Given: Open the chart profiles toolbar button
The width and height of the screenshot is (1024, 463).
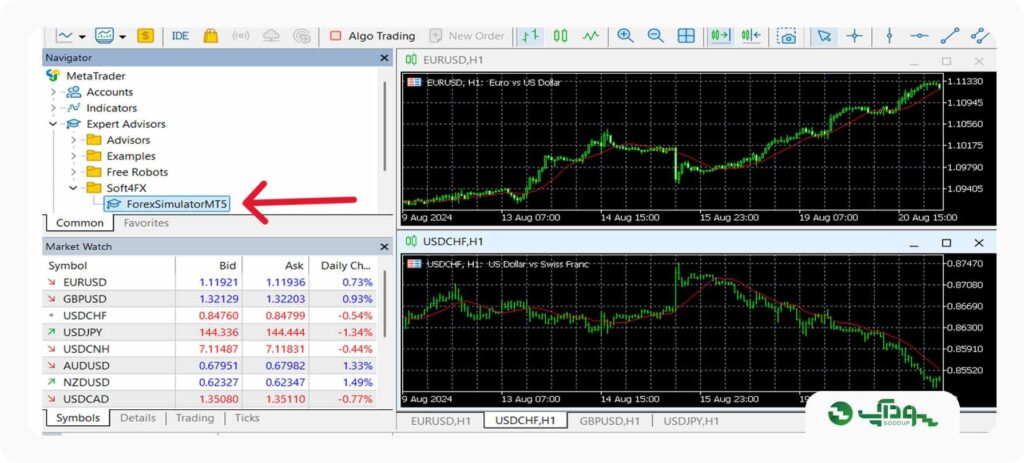Looking at the screenshot, I should pos(104,36).
